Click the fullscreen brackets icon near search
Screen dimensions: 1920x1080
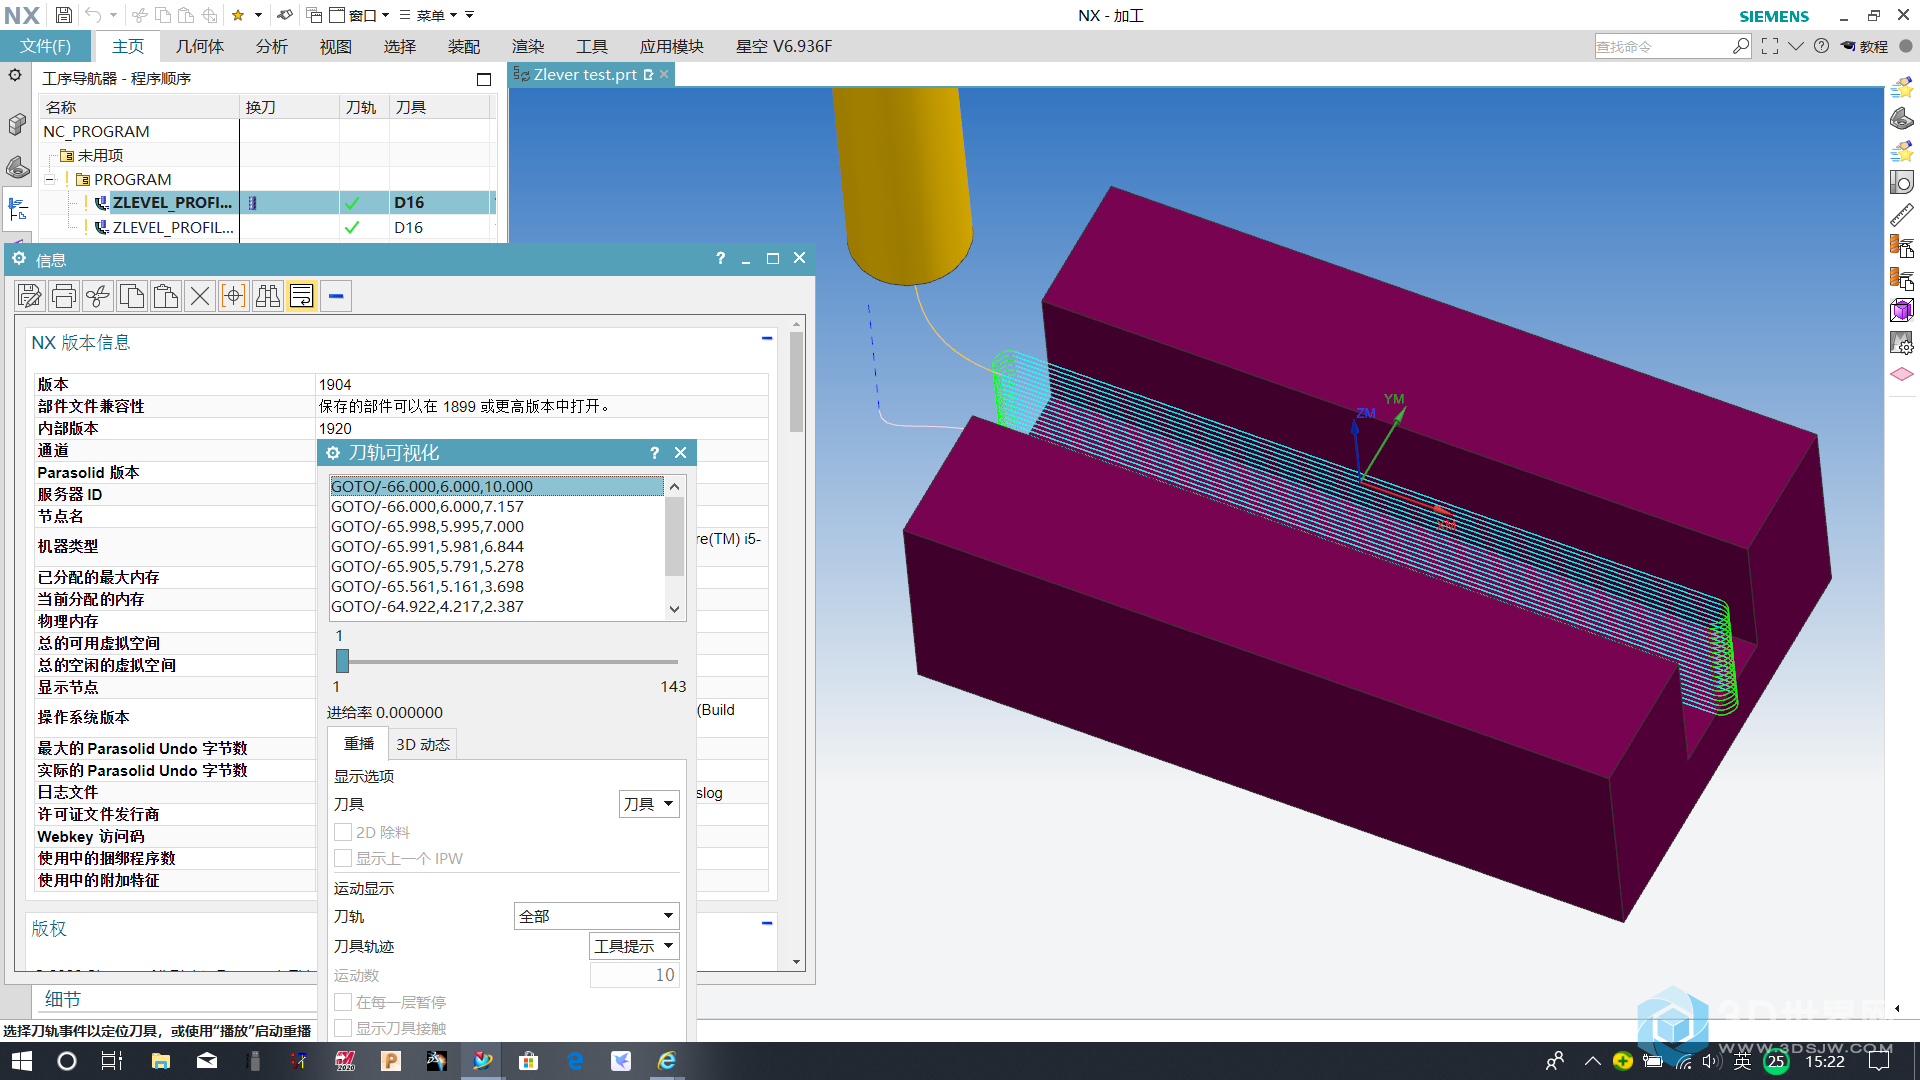pos(1770,46)
